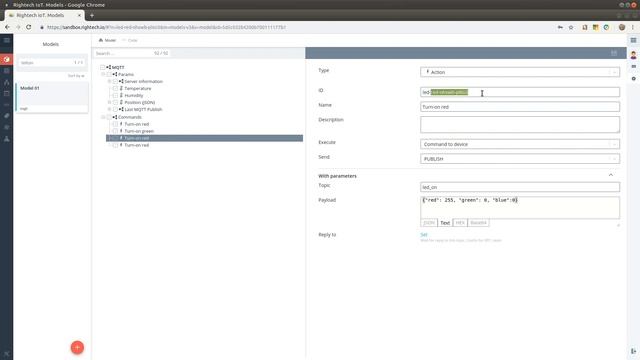Go back with the browser back arrow
The width and height of the screenshot is (640, 360).
click(7, 27)
